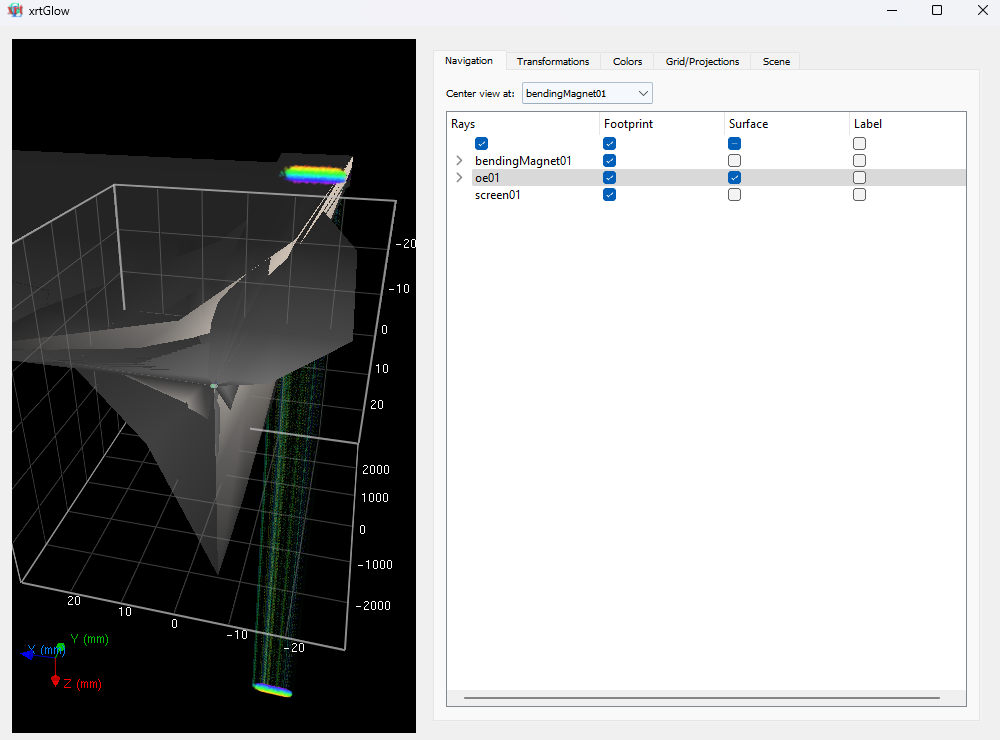The height and width of the screenshot is (740, 1000).
Task: Disable the Surface checkbox for oe01
Action: (734, 177)
